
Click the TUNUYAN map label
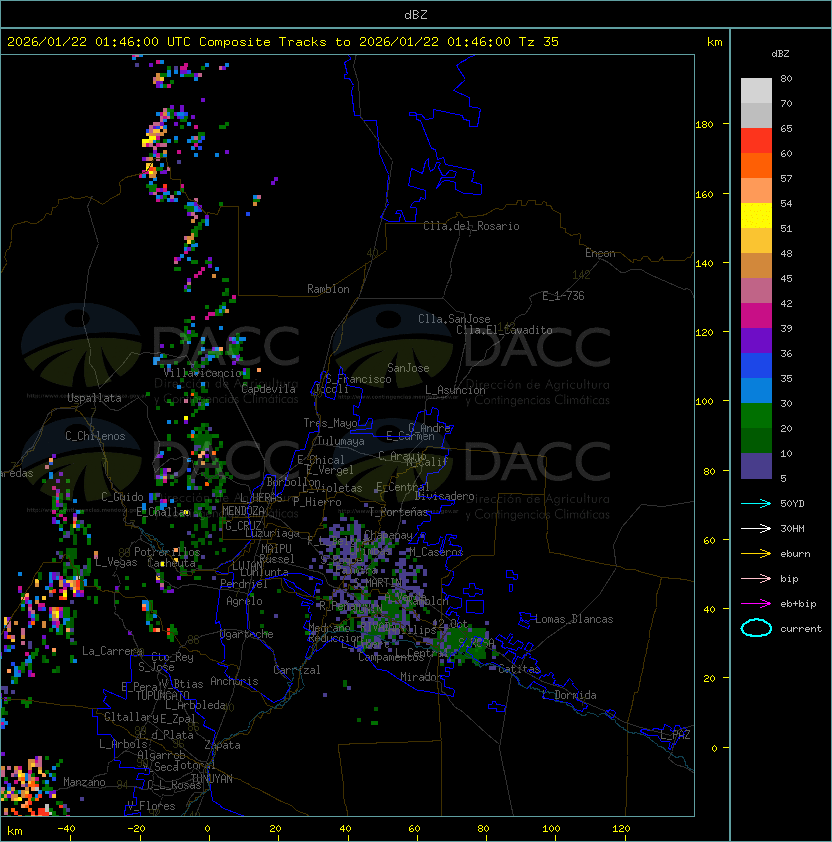tap(212, 779)
